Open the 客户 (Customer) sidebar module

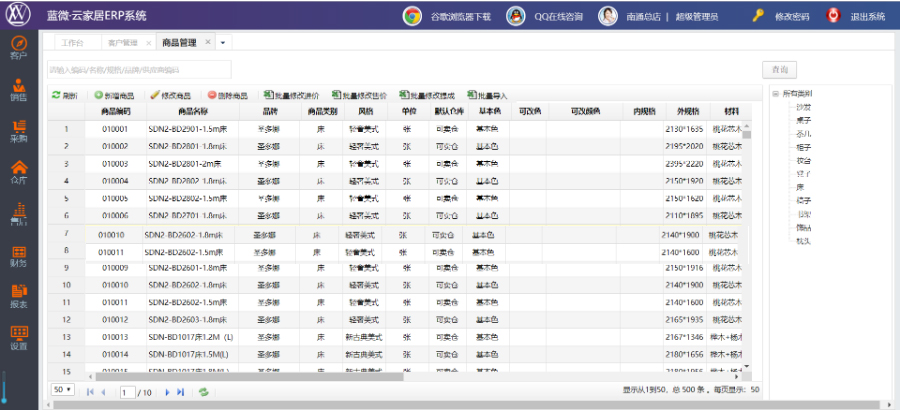pos(18,46)
